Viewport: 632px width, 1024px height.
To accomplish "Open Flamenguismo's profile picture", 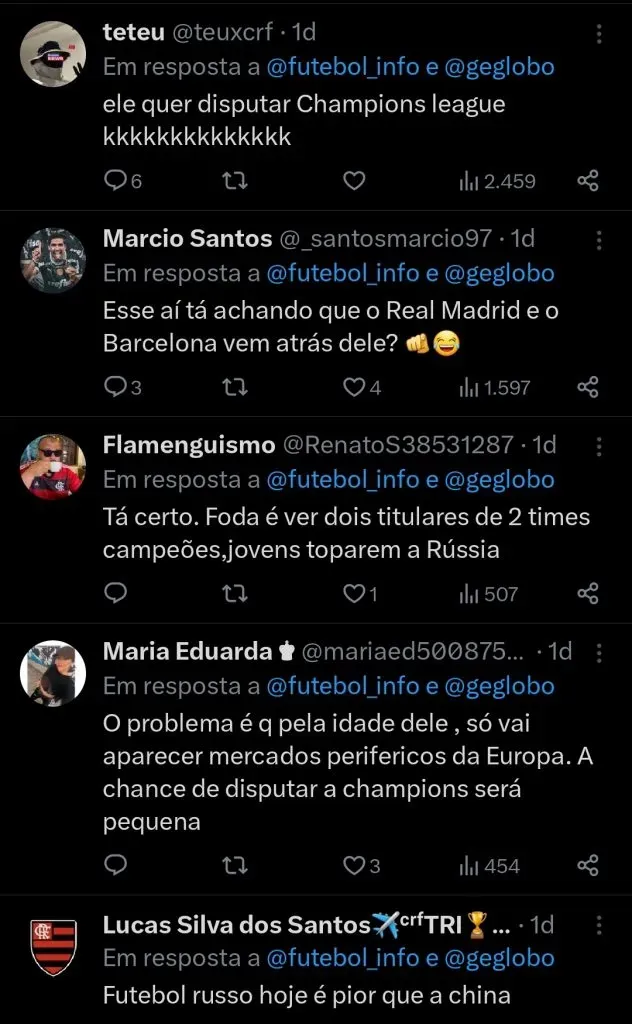I will (53, 465).
